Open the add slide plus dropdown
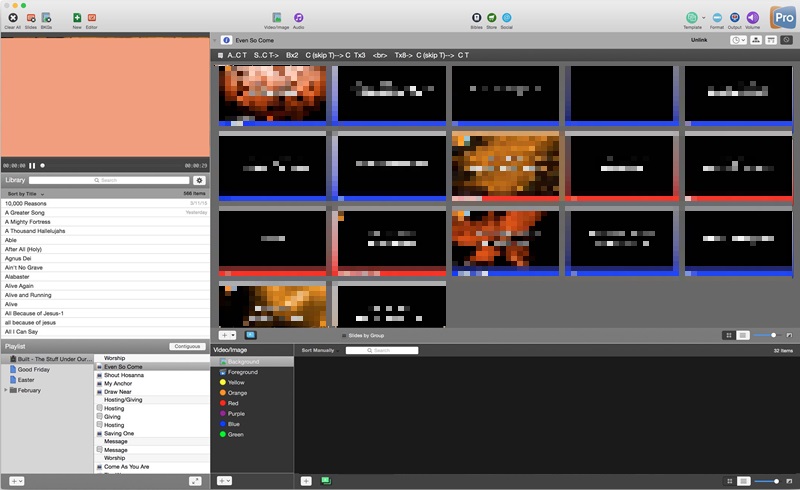 (227, 335)
